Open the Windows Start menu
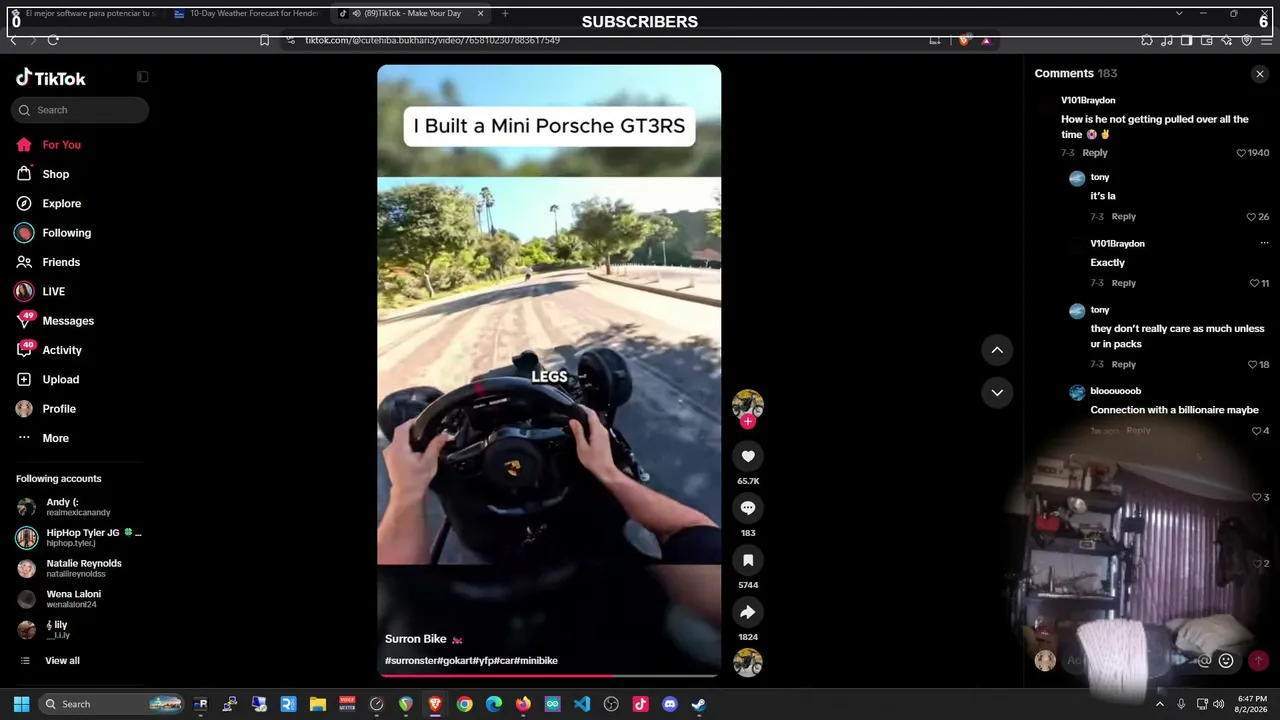Viewport: 1280px width, 720px height. pyautogui.click(x=21, y=704)
